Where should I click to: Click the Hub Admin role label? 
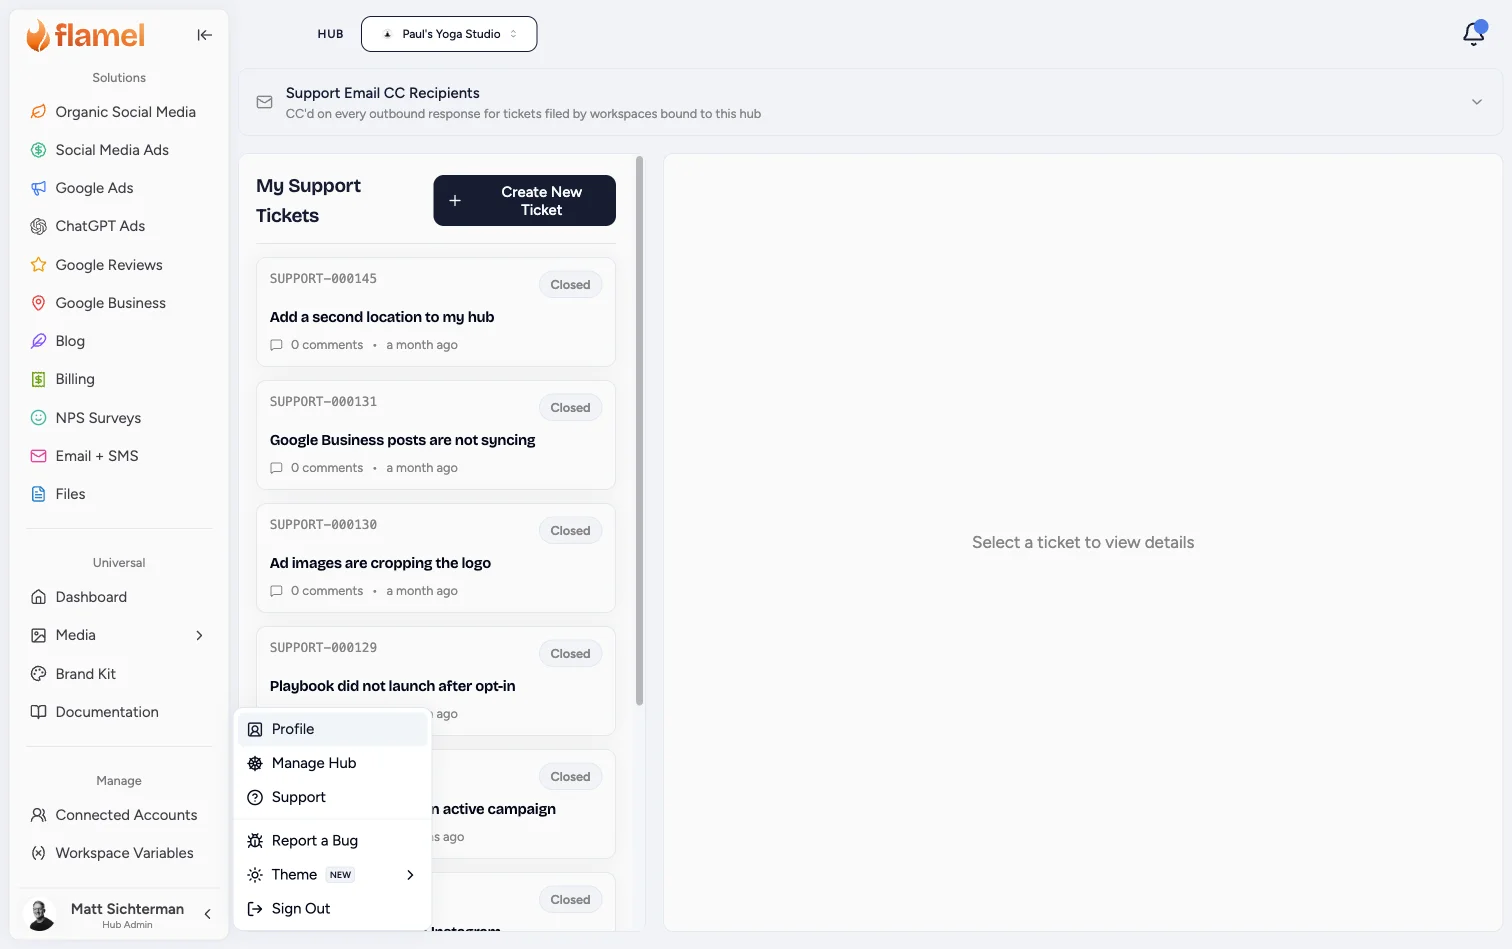[x=127, y=925]
